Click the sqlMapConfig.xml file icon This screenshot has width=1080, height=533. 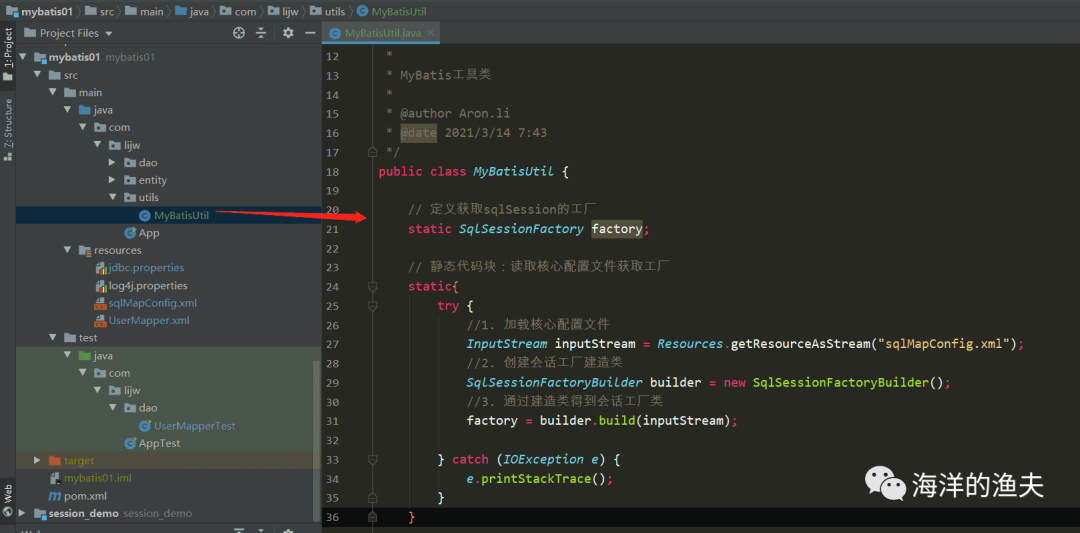coord(101,303)
